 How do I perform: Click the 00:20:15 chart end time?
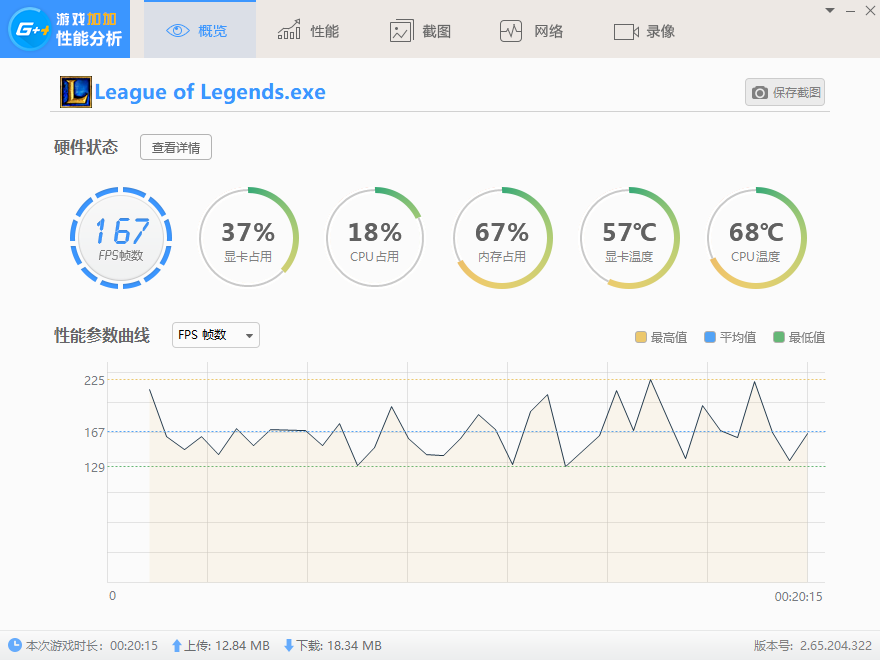[x=798, y=597]
